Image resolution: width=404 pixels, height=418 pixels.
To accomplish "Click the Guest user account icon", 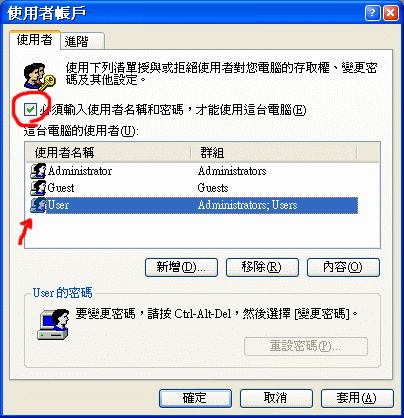I will pyautogui.click(x=38, y=188).
